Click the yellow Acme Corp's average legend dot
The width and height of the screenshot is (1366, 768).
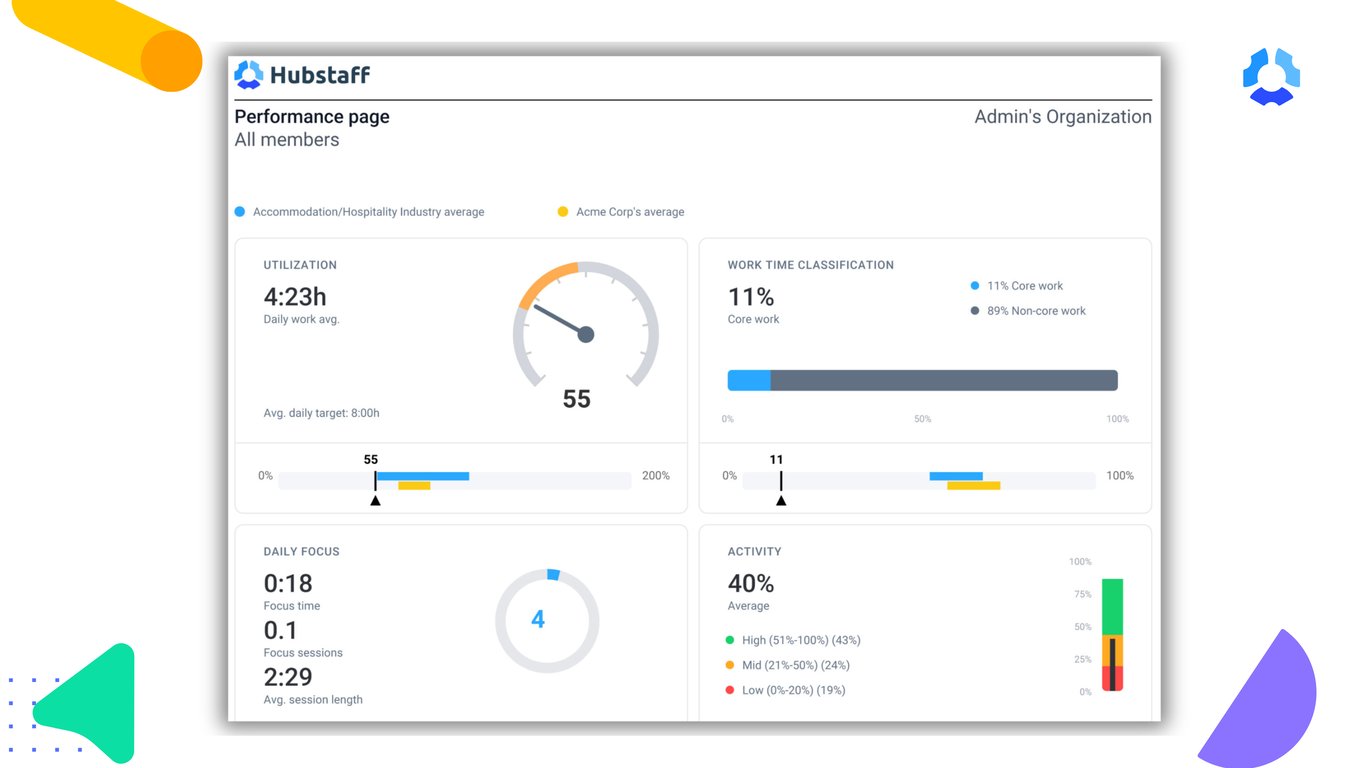click(x=563, y=212)
